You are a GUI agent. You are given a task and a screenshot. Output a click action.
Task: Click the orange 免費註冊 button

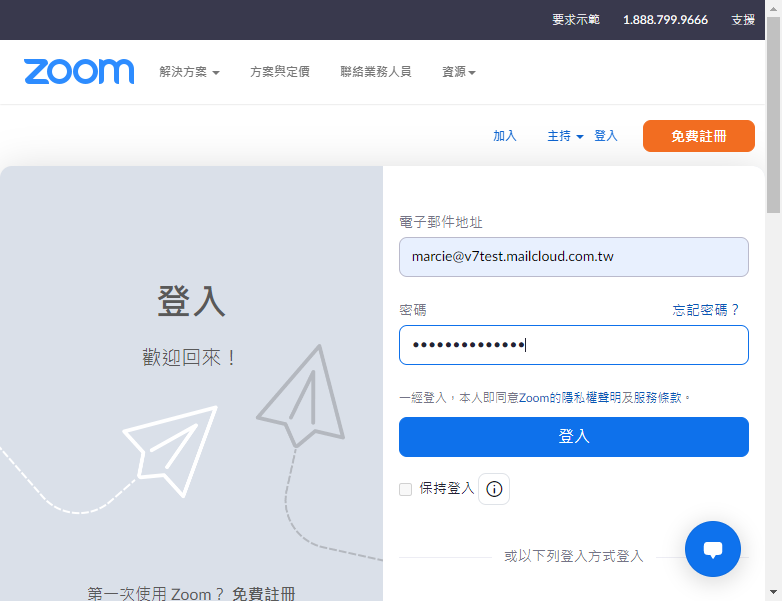click(699, 136)
